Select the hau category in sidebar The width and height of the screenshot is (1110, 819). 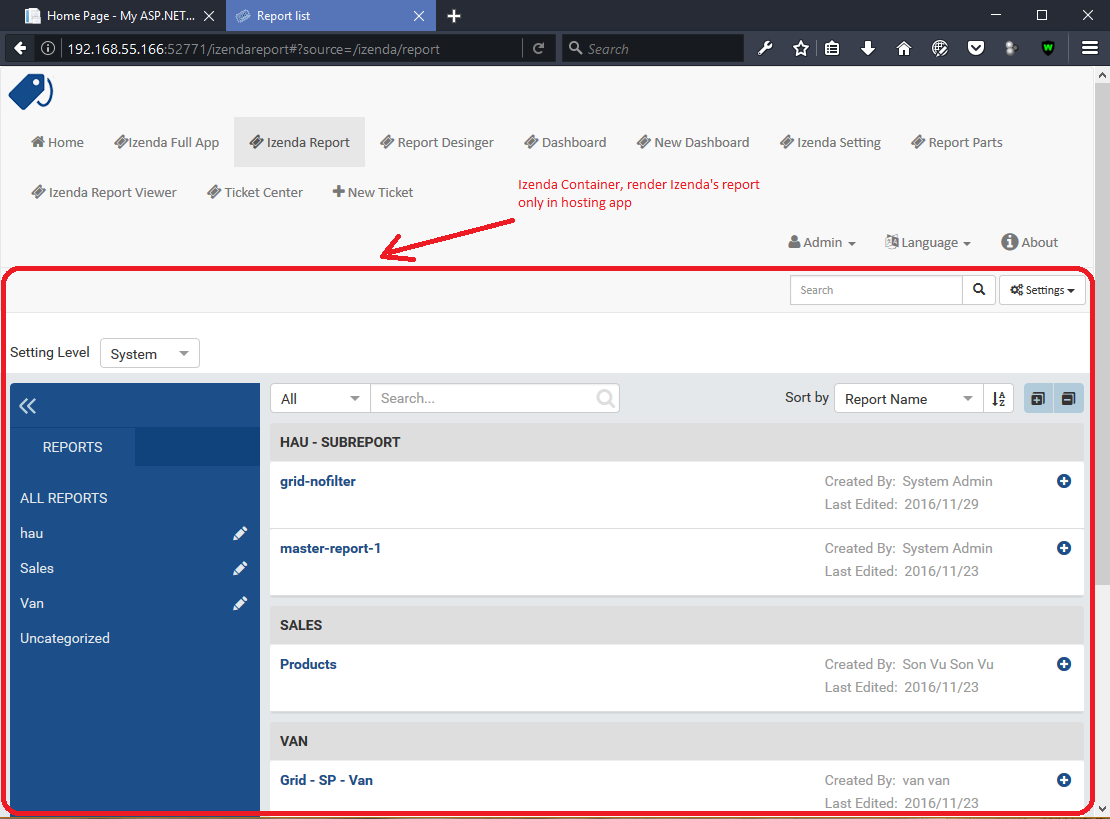32,533
